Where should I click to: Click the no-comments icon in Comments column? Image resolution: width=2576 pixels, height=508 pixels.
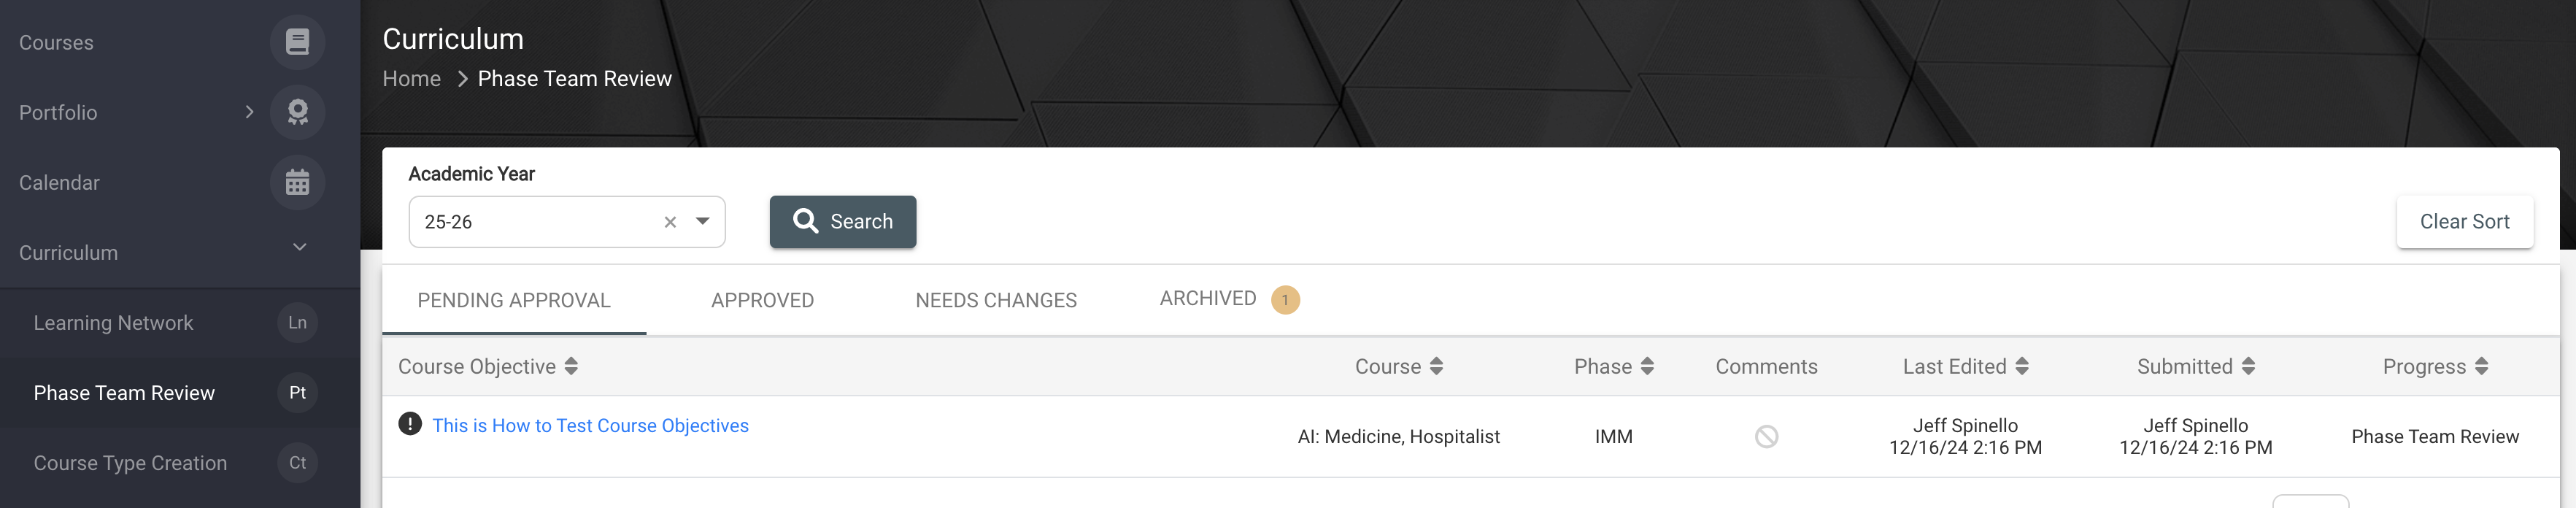[1766, 436]
